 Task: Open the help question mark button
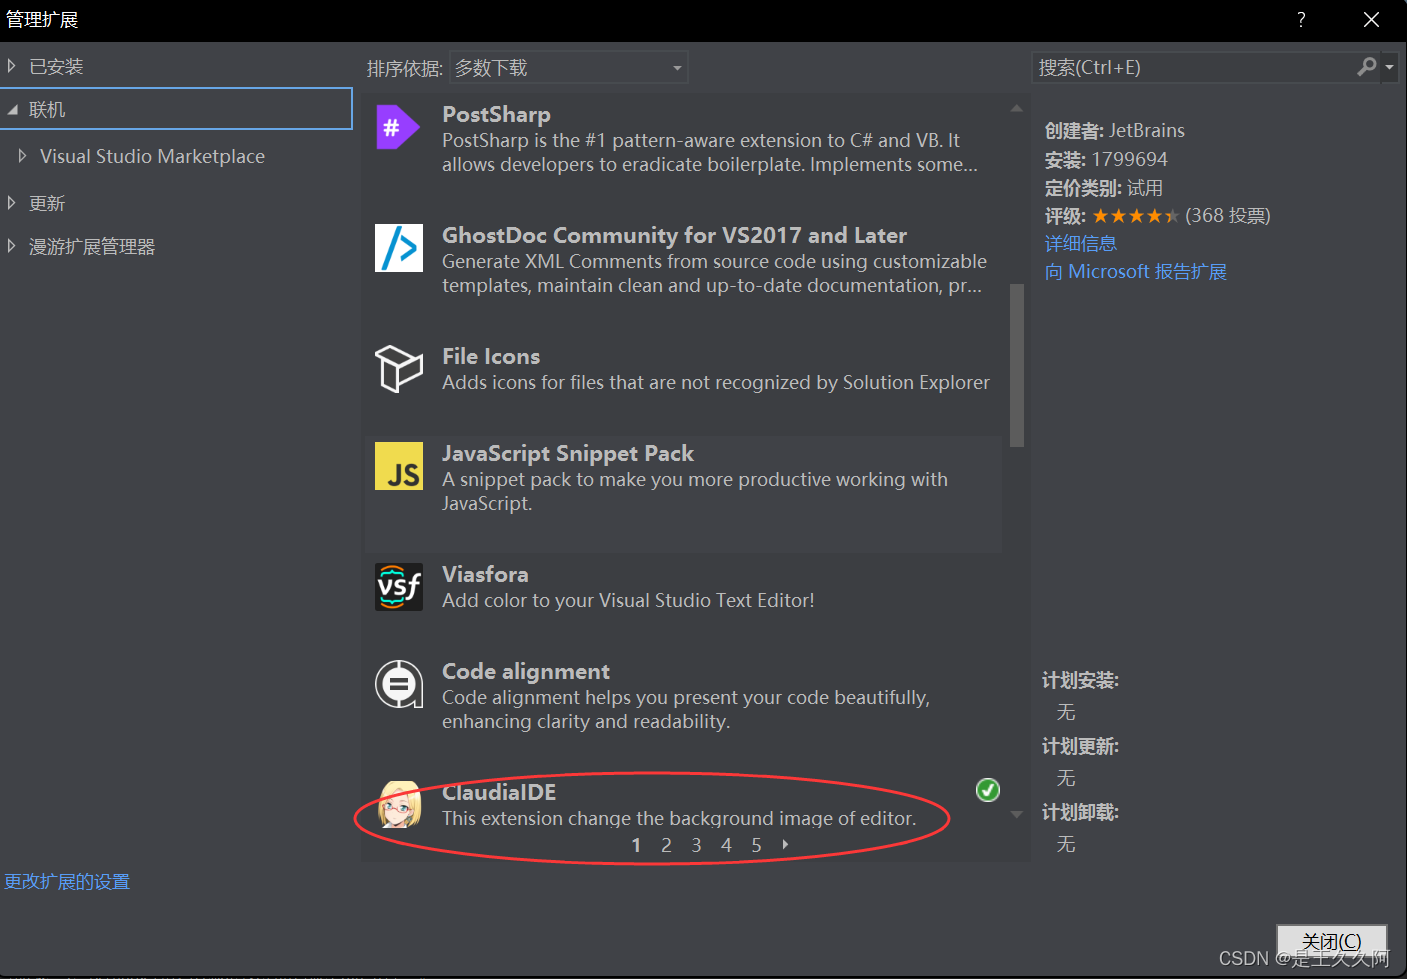click(1301, 20)
